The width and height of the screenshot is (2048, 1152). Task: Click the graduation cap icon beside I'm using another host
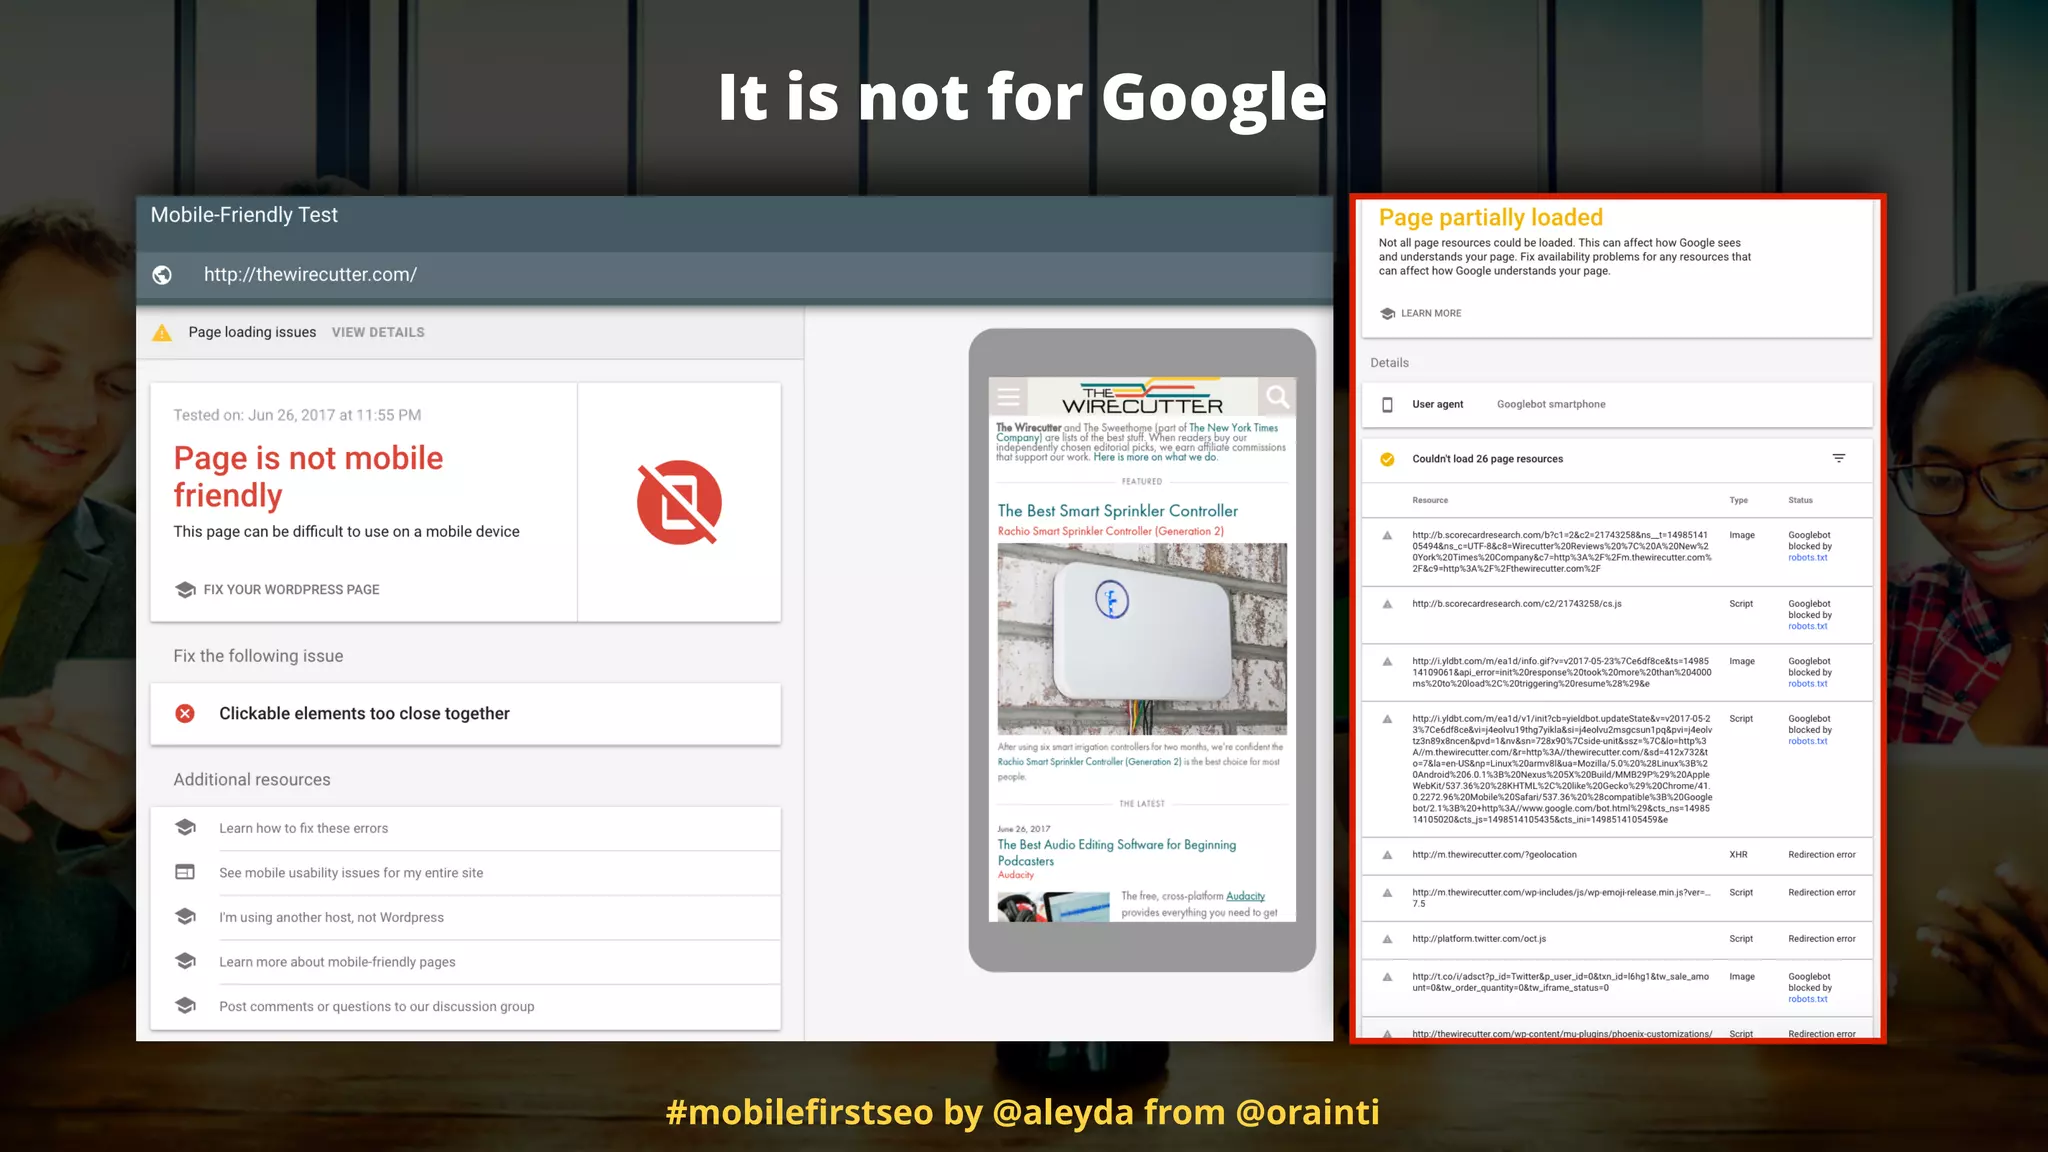(x=185, y=916)
